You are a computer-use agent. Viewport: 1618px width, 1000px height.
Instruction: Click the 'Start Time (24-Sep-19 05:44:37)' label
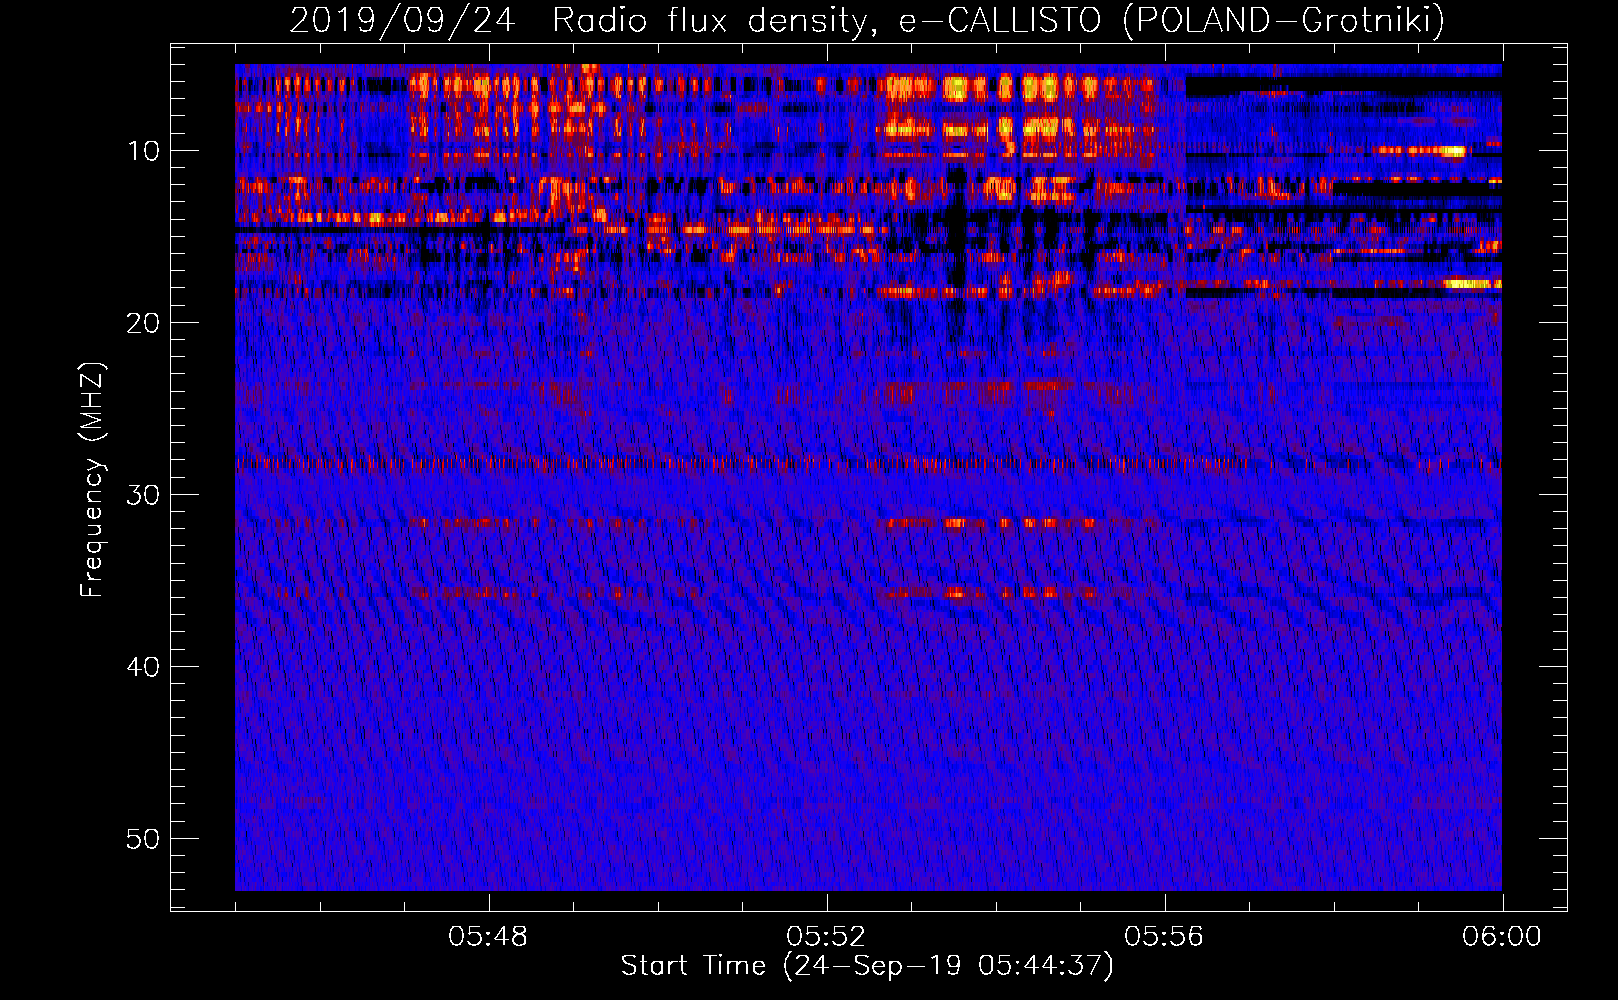pyautogui.click(x=867, y=966)
